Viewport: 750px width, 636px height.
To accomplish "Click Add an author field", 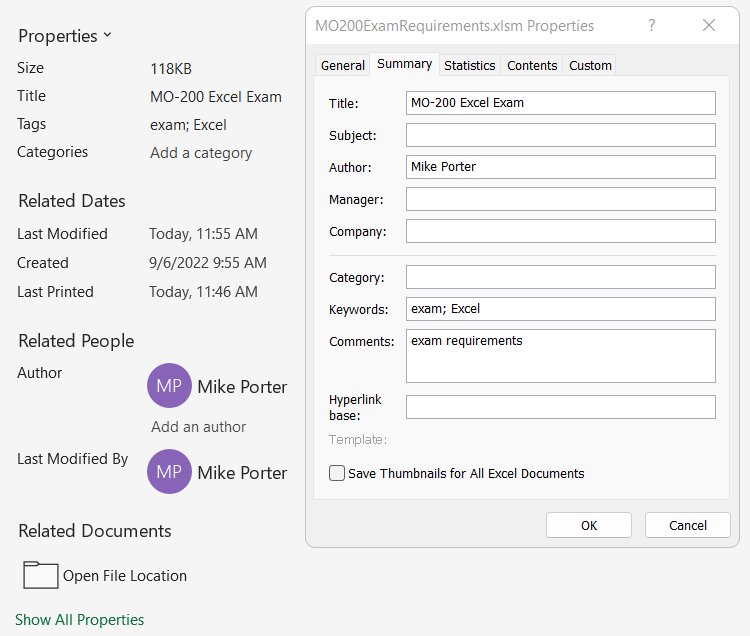I will point(199,427).
